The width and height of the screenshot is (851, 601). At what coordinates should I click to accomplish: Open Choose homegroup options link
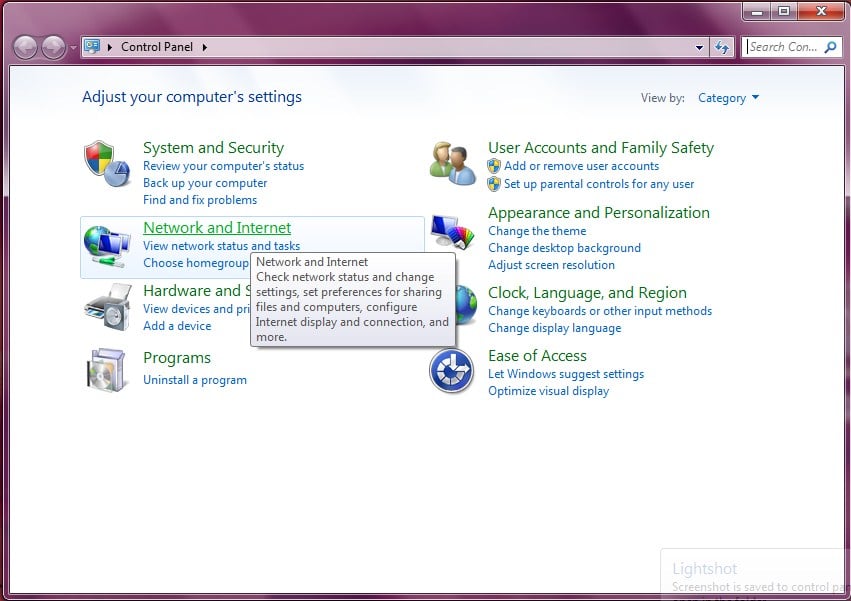point(196,263)
